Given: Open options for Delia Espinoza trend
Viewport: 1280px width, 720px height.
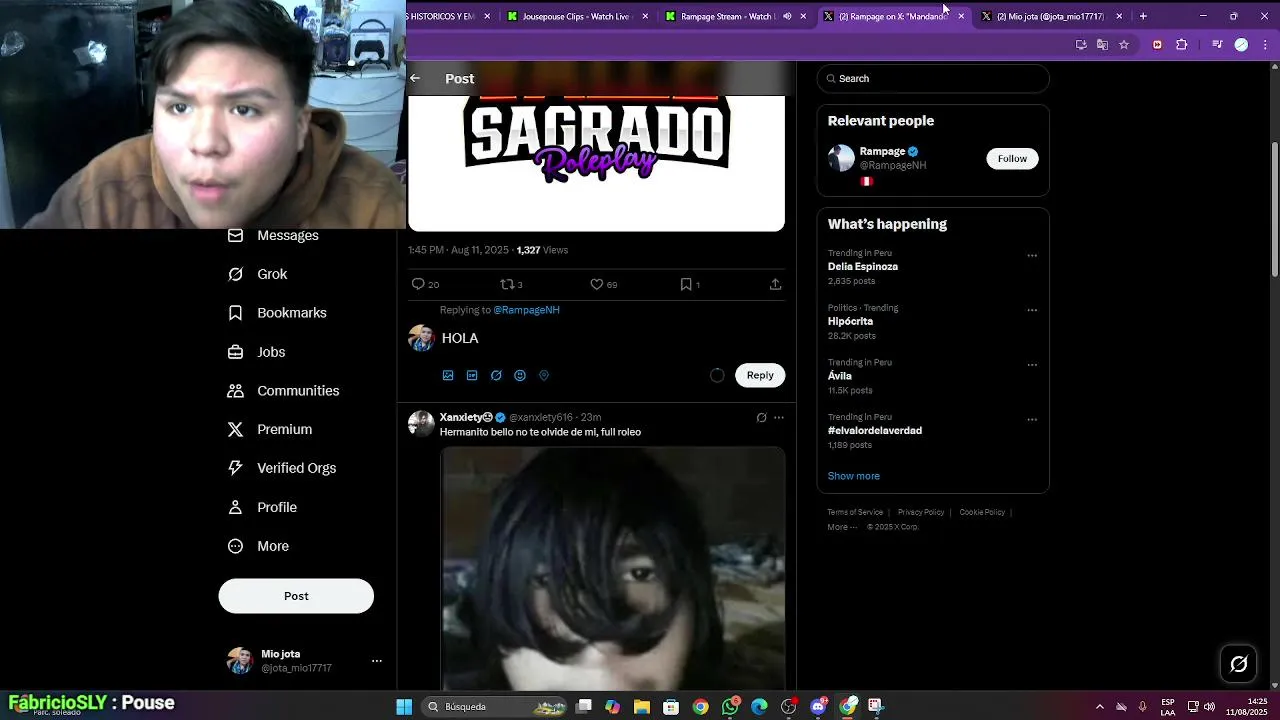Looking at the screenshot, I should point(1032,255).
